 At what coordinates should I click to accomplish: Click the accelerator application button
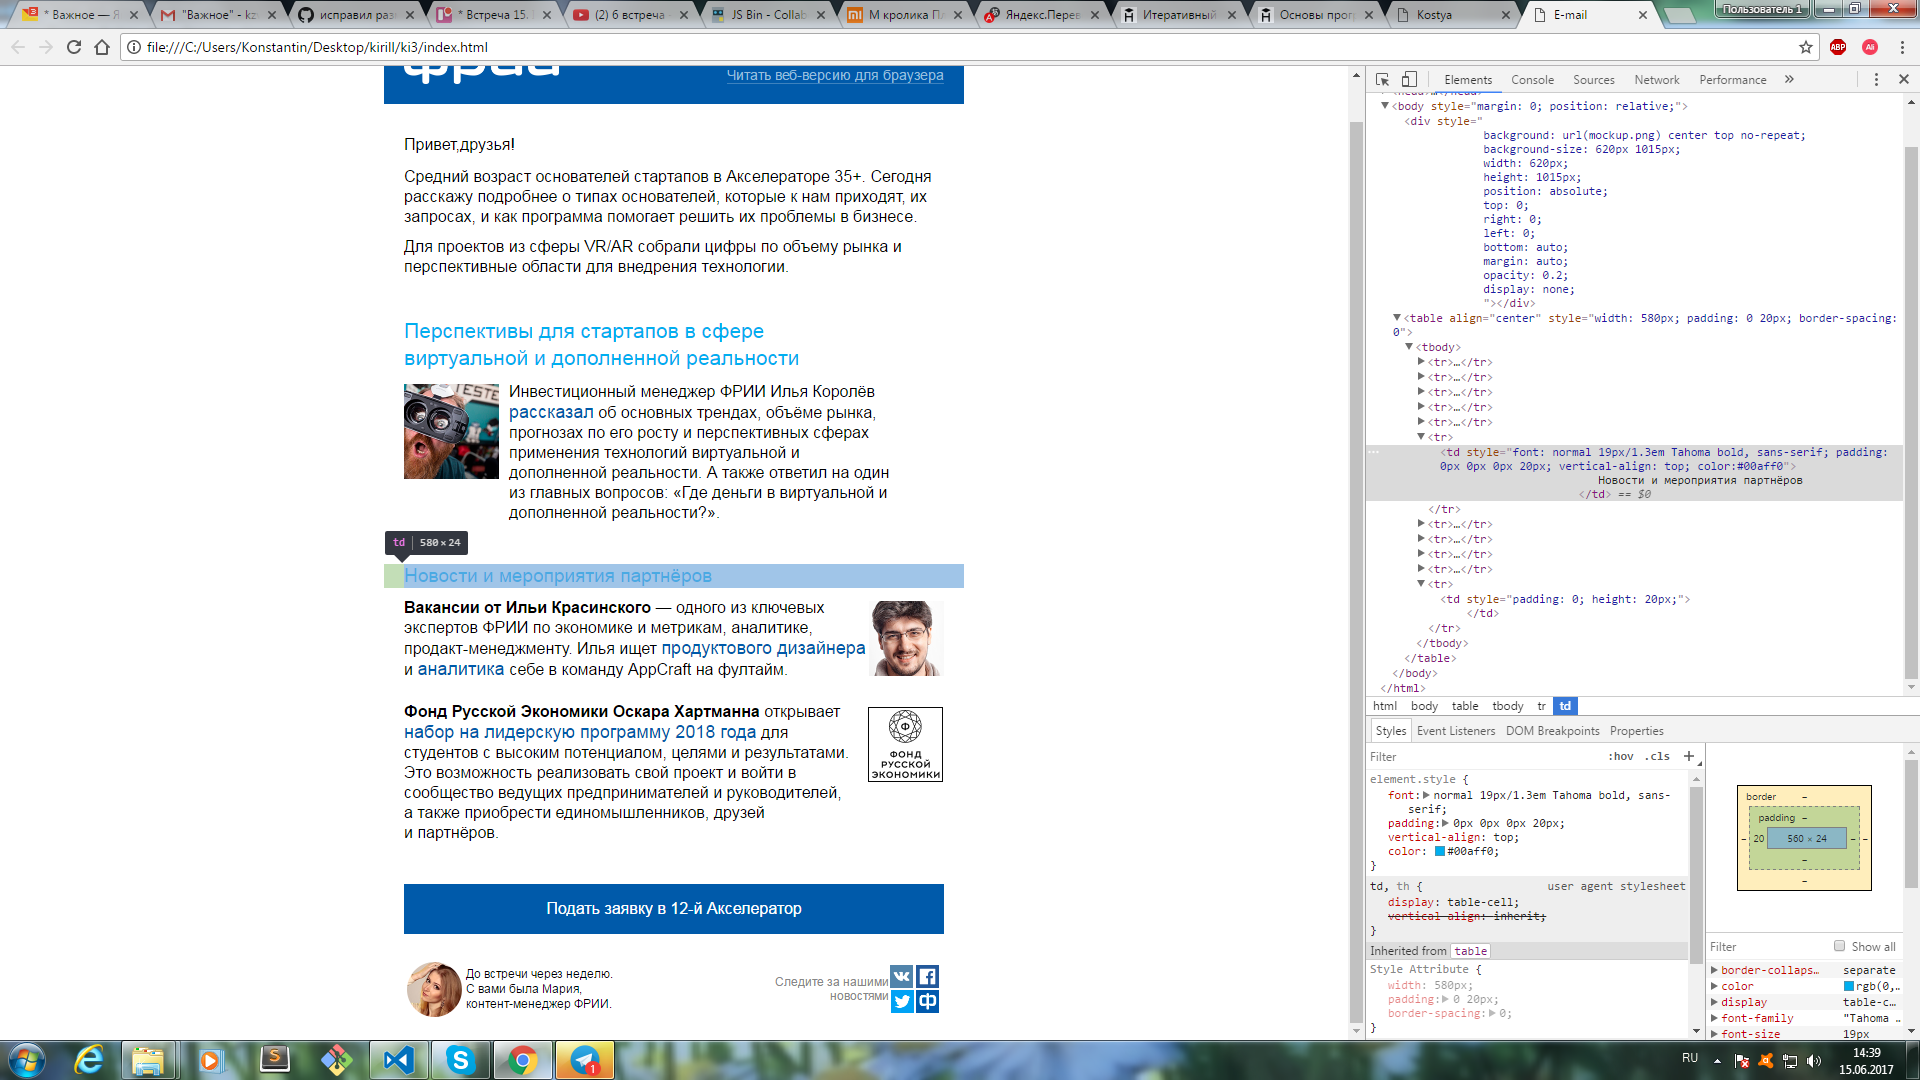[674, 908]
